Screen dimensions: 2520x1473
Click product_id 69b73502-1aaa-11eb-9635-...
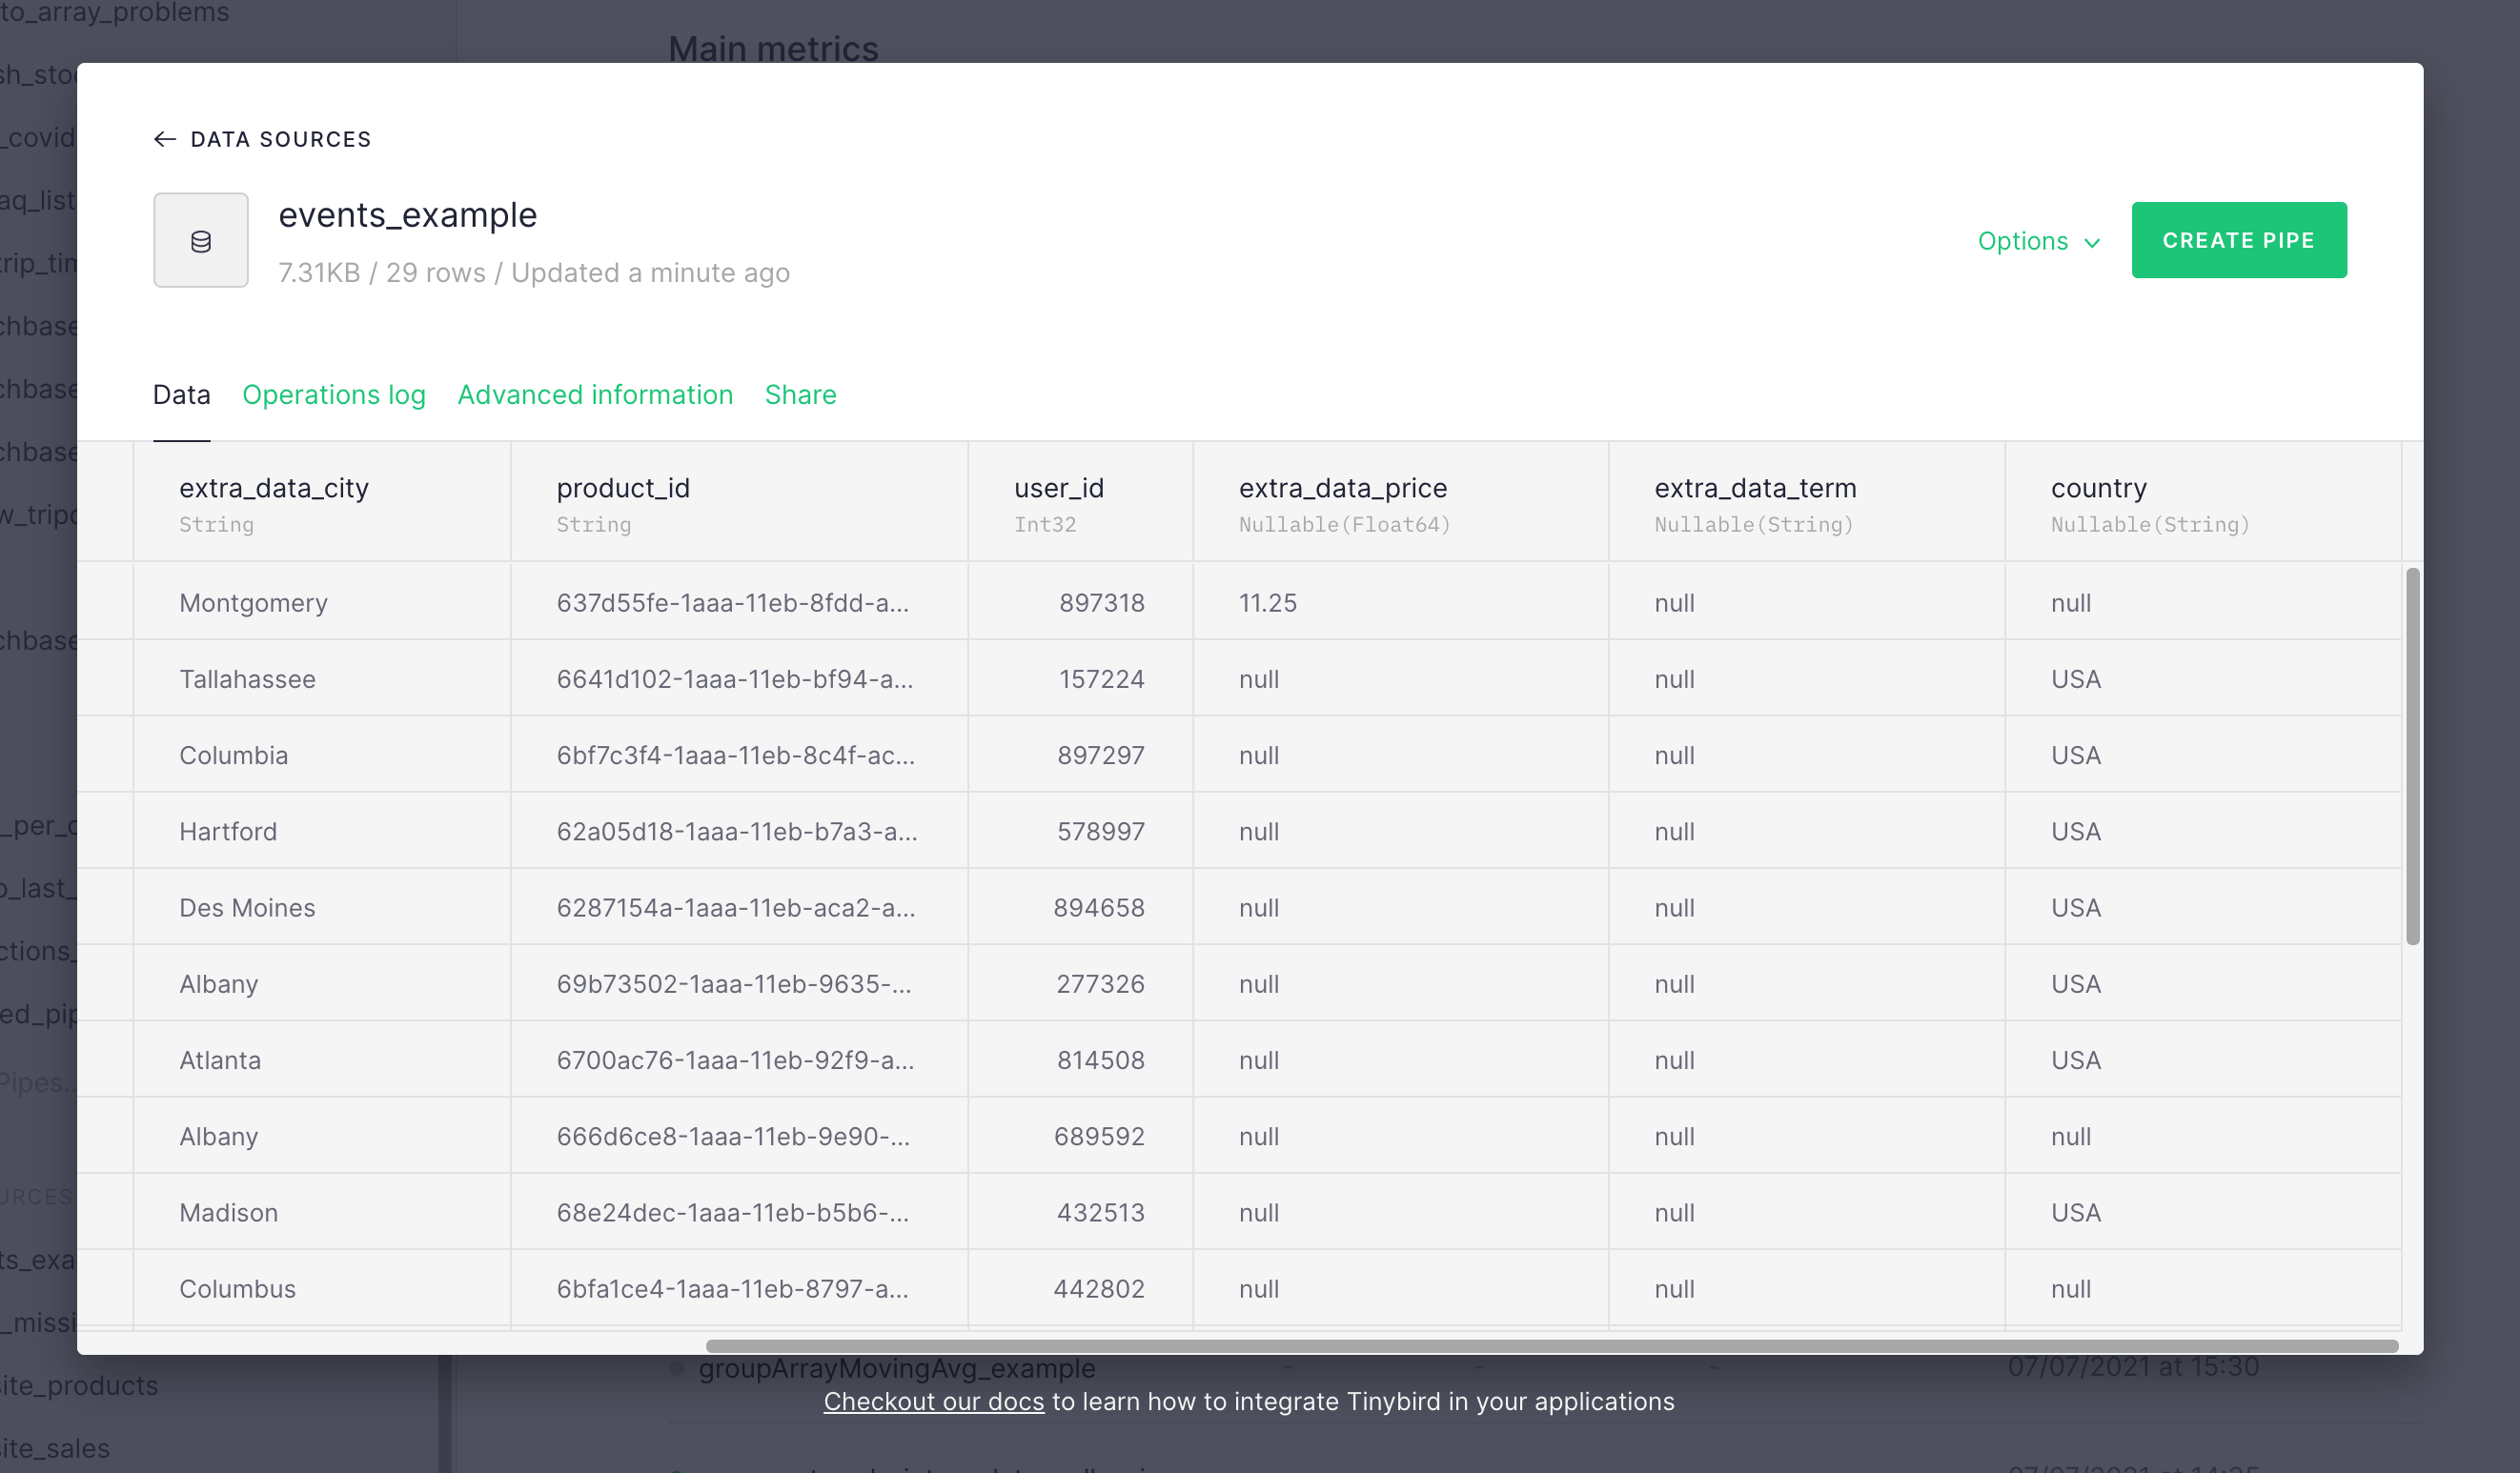734,984
